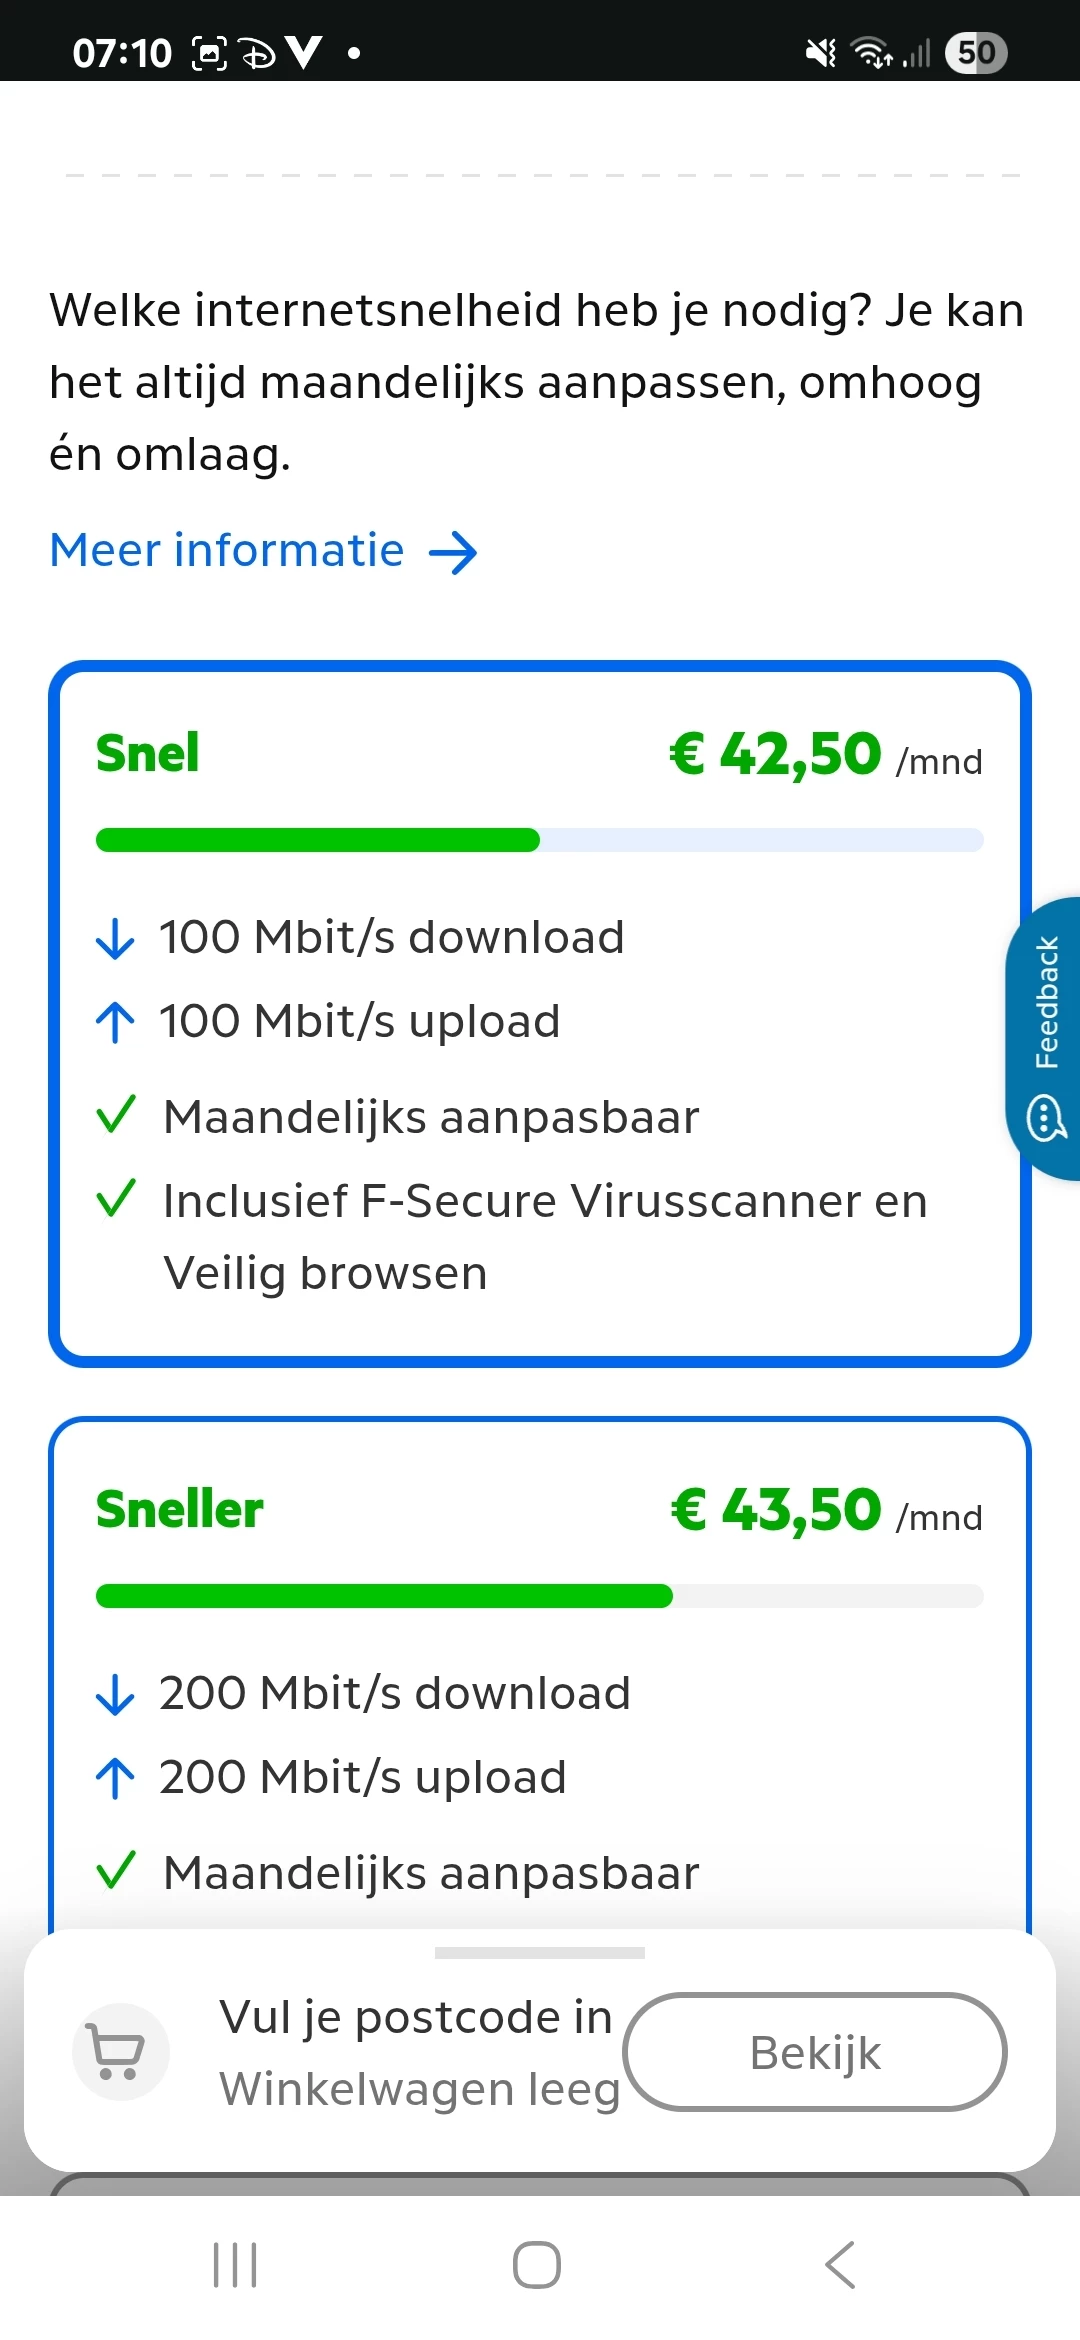Open the Feedback side tab
This screenshot has height=2340, width=1080.
pos(1045,1038)
